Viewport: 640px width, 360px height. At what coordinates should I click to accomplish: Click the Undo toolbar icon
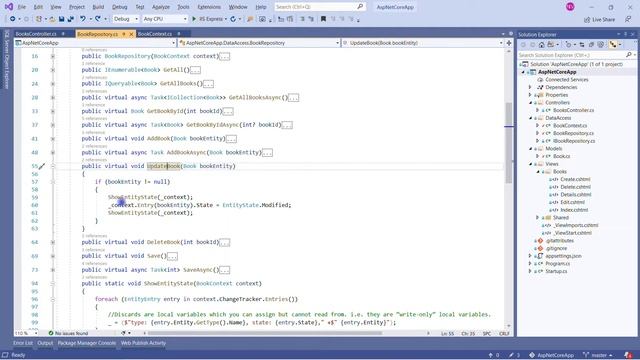83,19
